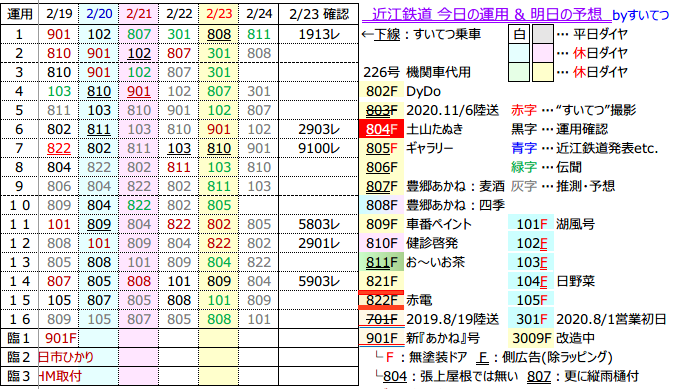676x389 pixels.
Task: Click the 805F legend cell
Action: (x=382, y=148)
